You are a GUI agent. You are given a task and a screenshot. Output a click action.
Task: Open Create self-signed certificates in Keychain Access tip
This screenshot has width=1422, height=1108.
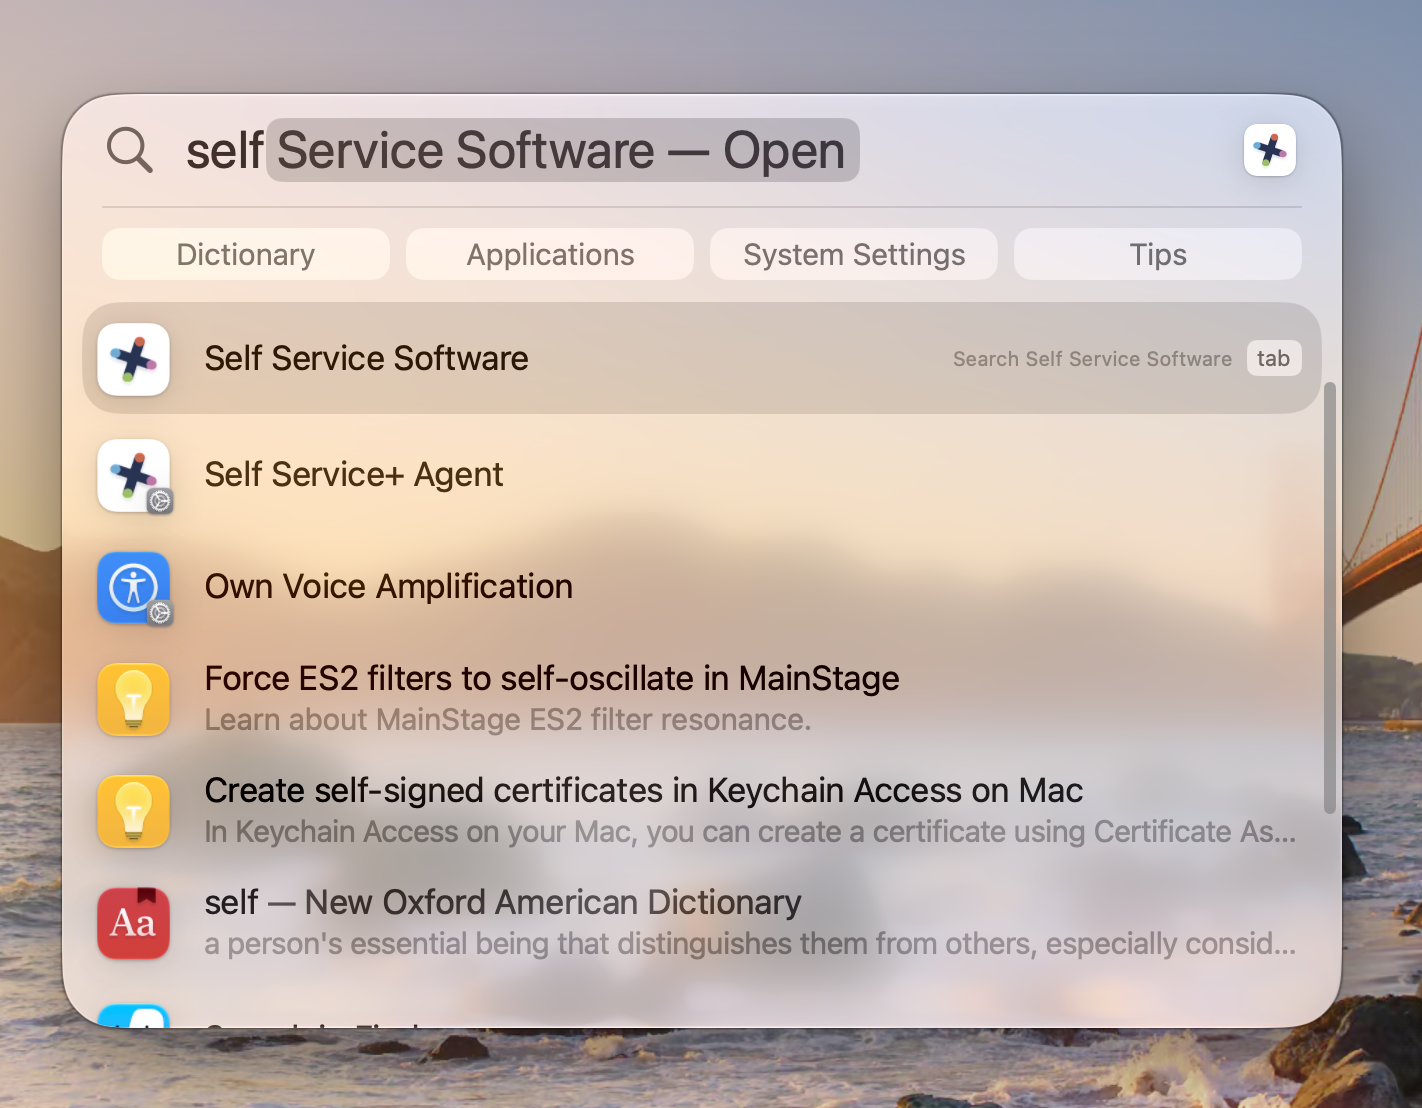[x=702, y=811]
